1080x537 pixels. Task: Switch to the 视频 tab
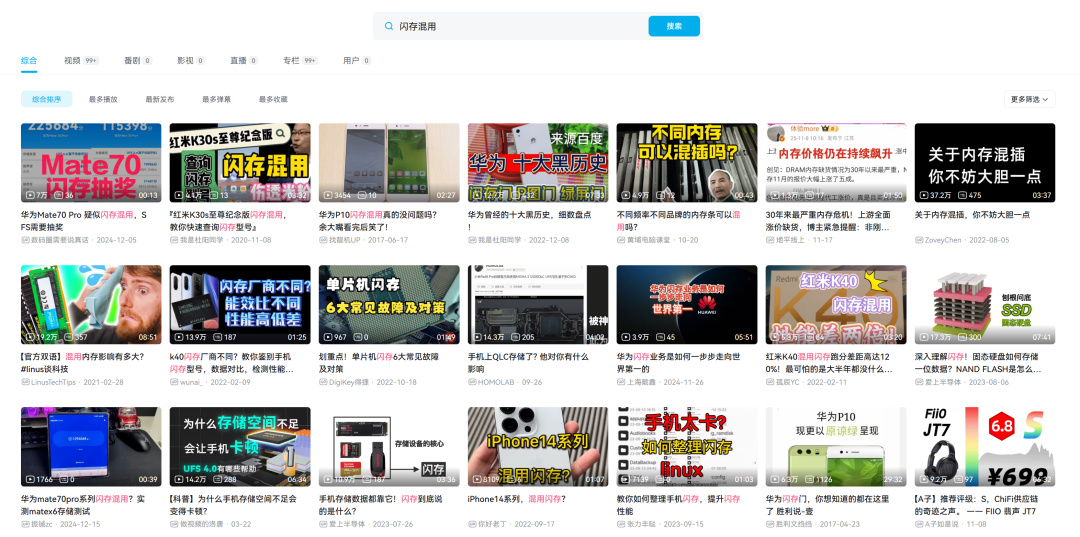pyautogui.click(x=81, y=61)
